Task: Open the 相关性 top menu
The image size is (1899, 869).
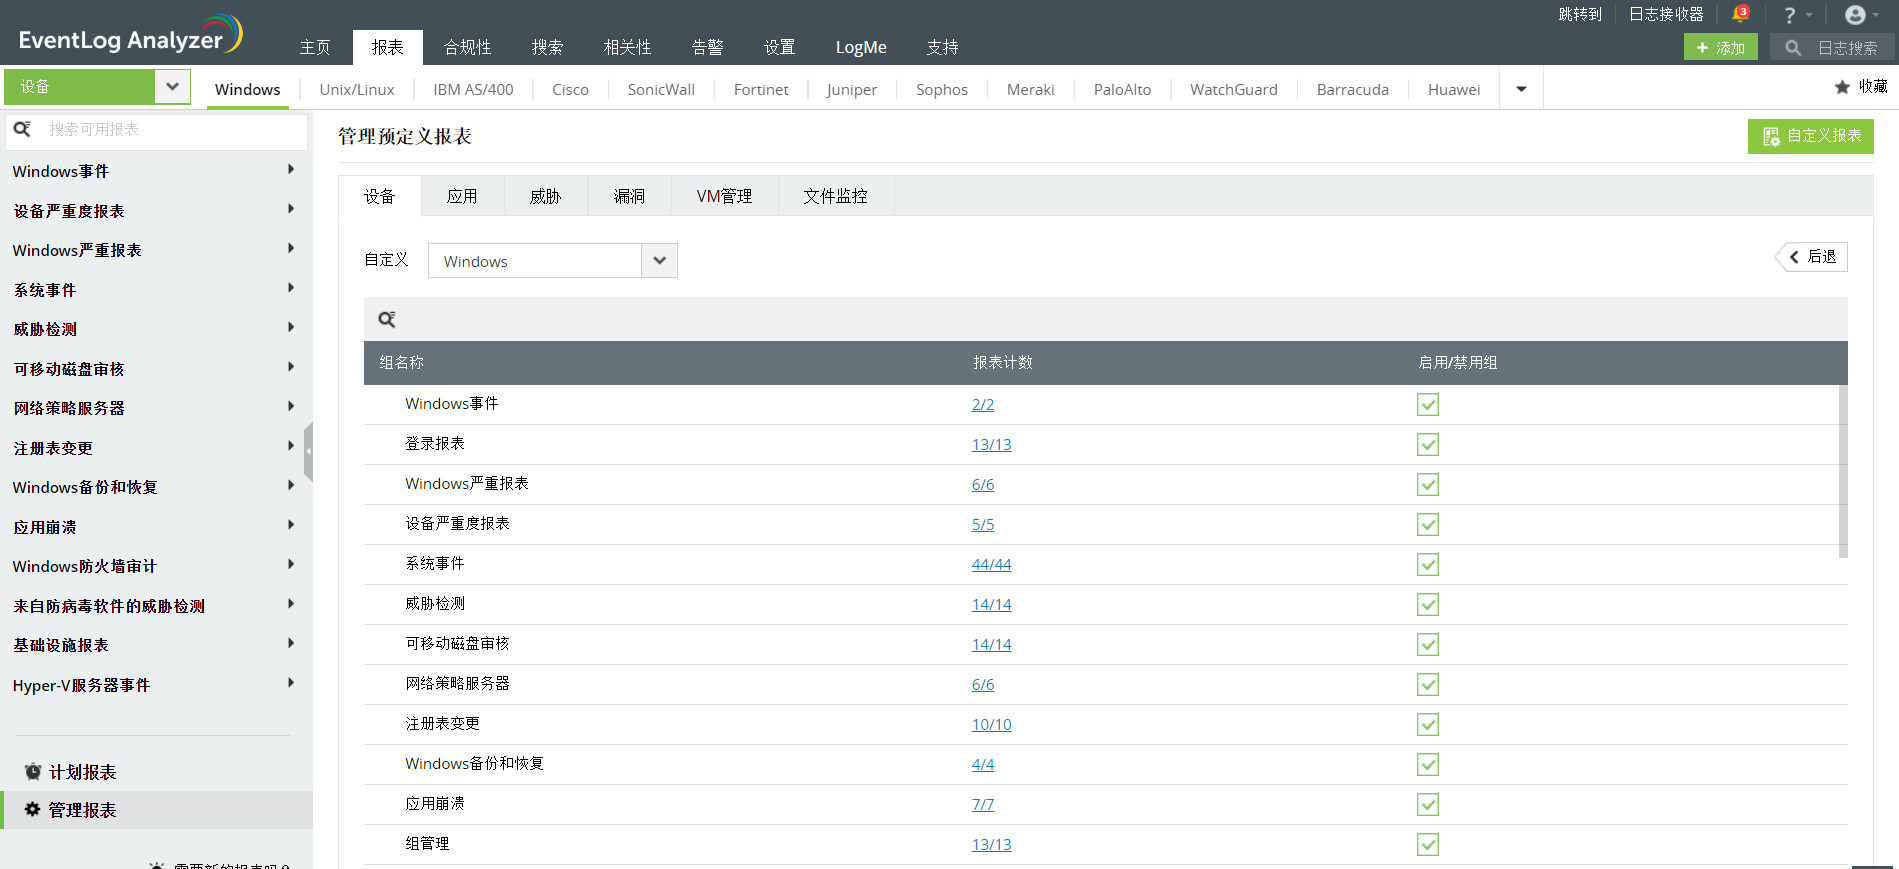Action: click(627, 47)
